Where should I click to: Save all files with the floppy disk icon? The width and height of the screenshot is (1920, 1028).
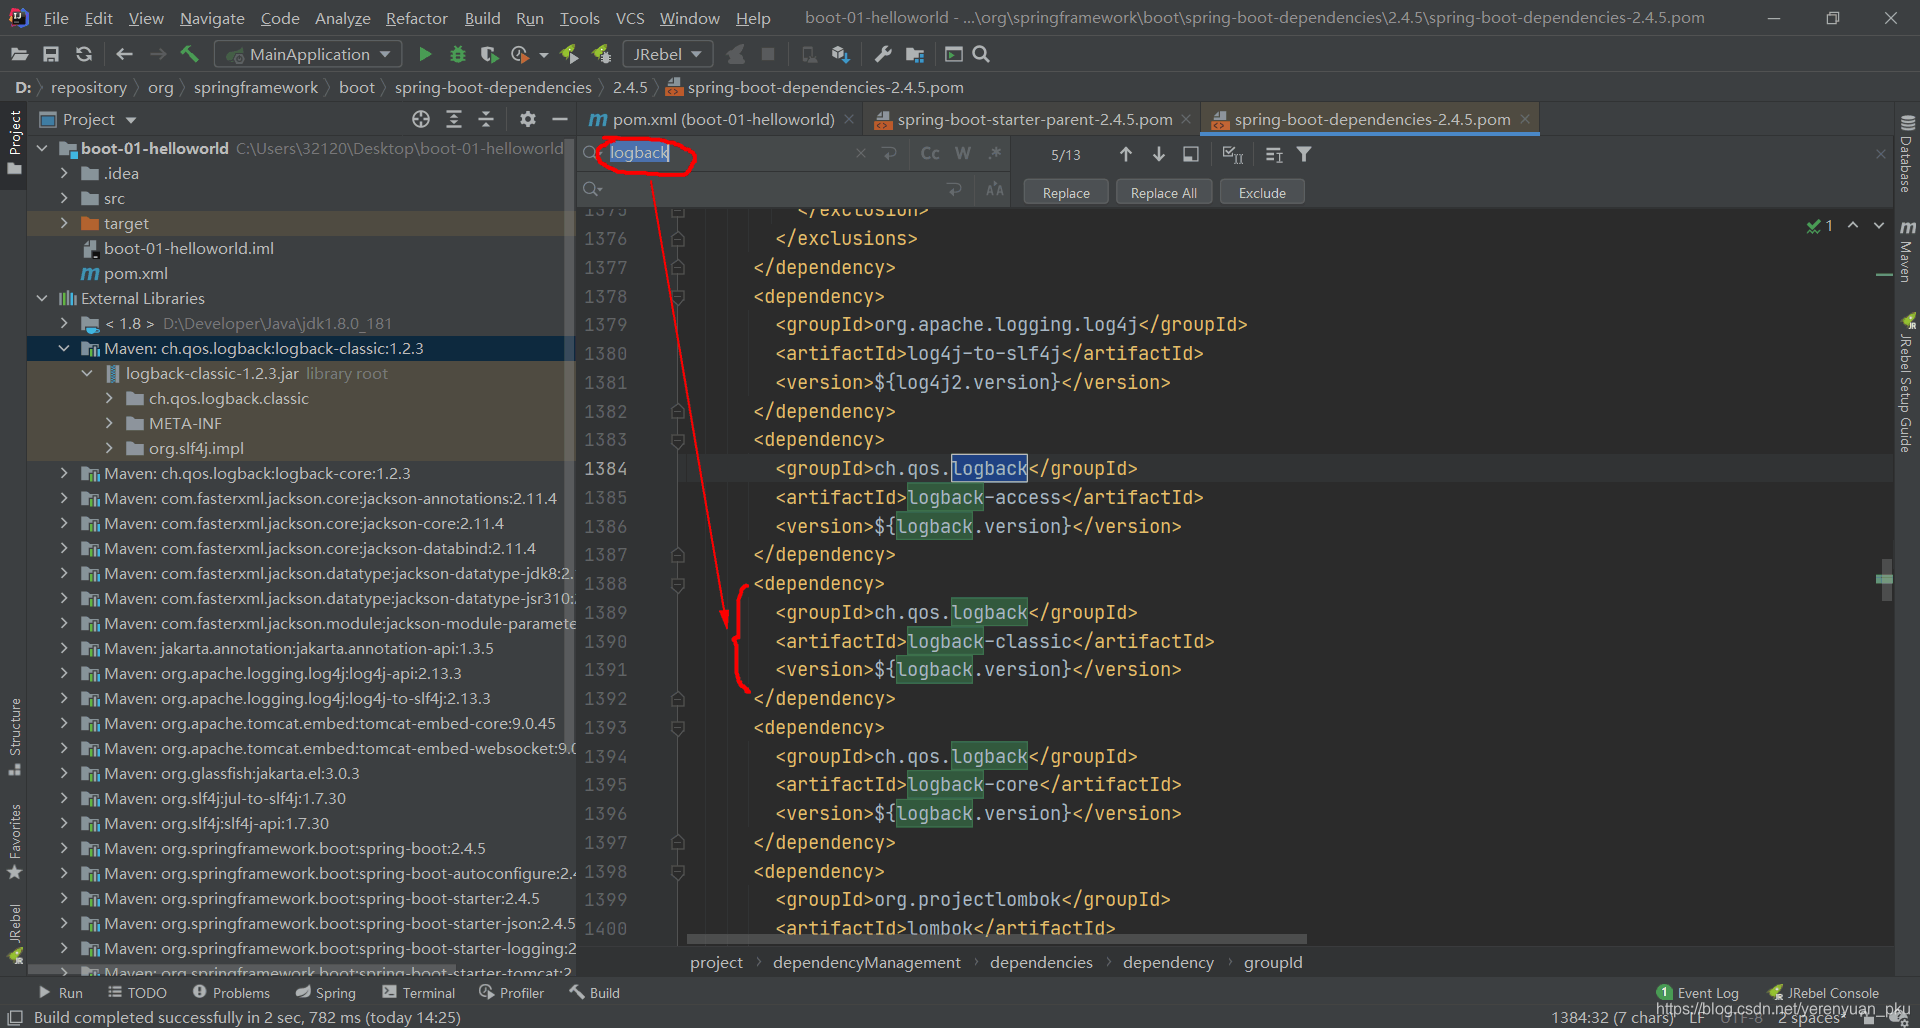click(51, 54)
